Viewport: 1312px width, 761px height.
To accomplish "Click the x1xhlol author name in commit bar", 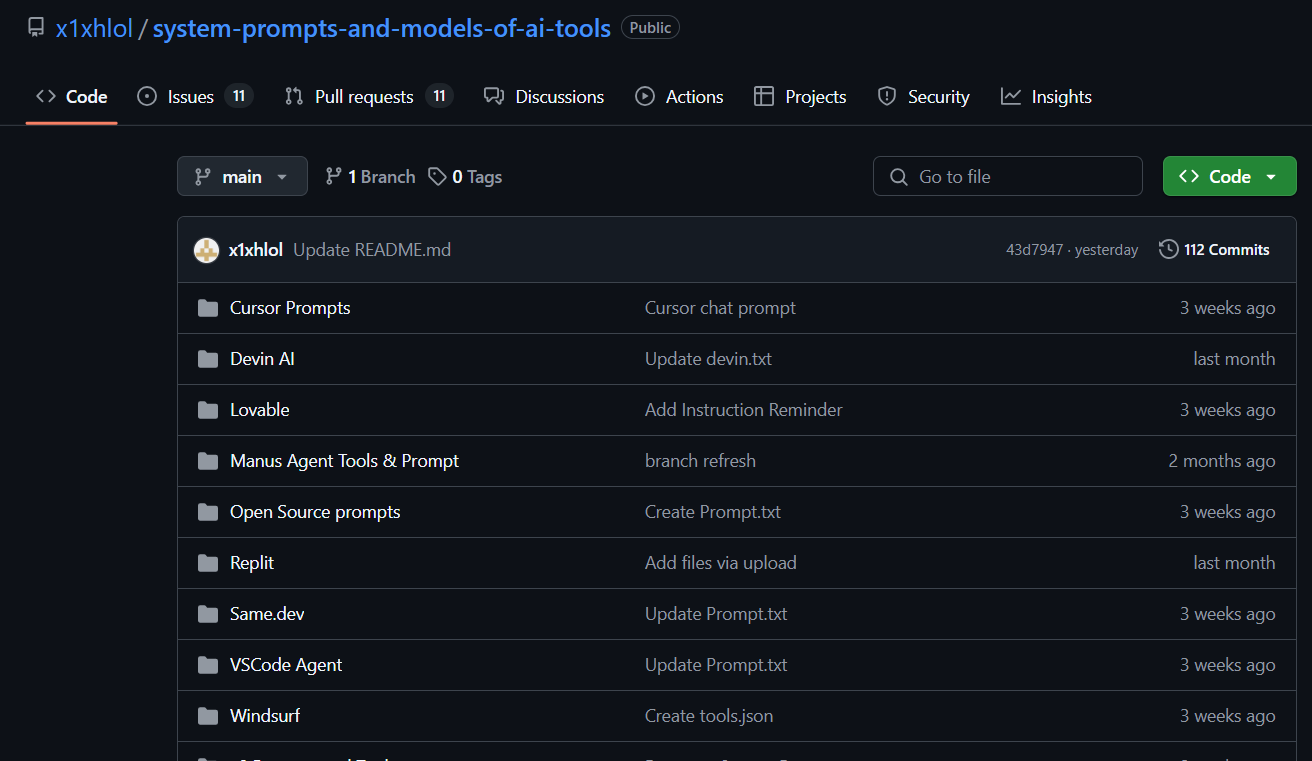I will tap(256, 250).
